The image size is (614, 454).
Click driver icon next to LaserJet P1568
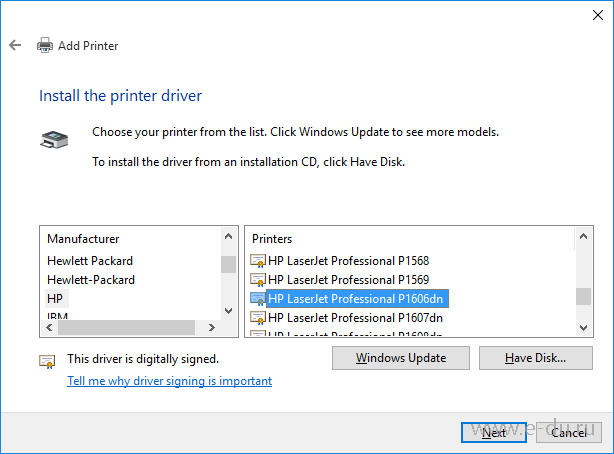click(x=258, y=261)
